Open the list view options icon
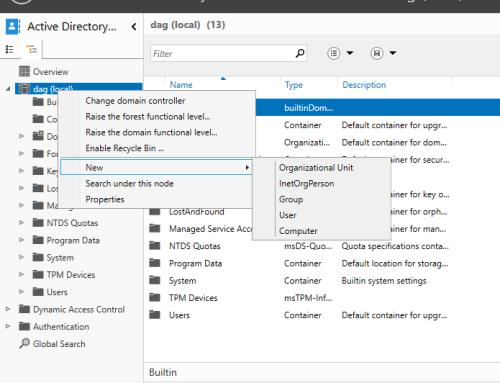This screenshot has height=383, width=500. tap(334, 53)
